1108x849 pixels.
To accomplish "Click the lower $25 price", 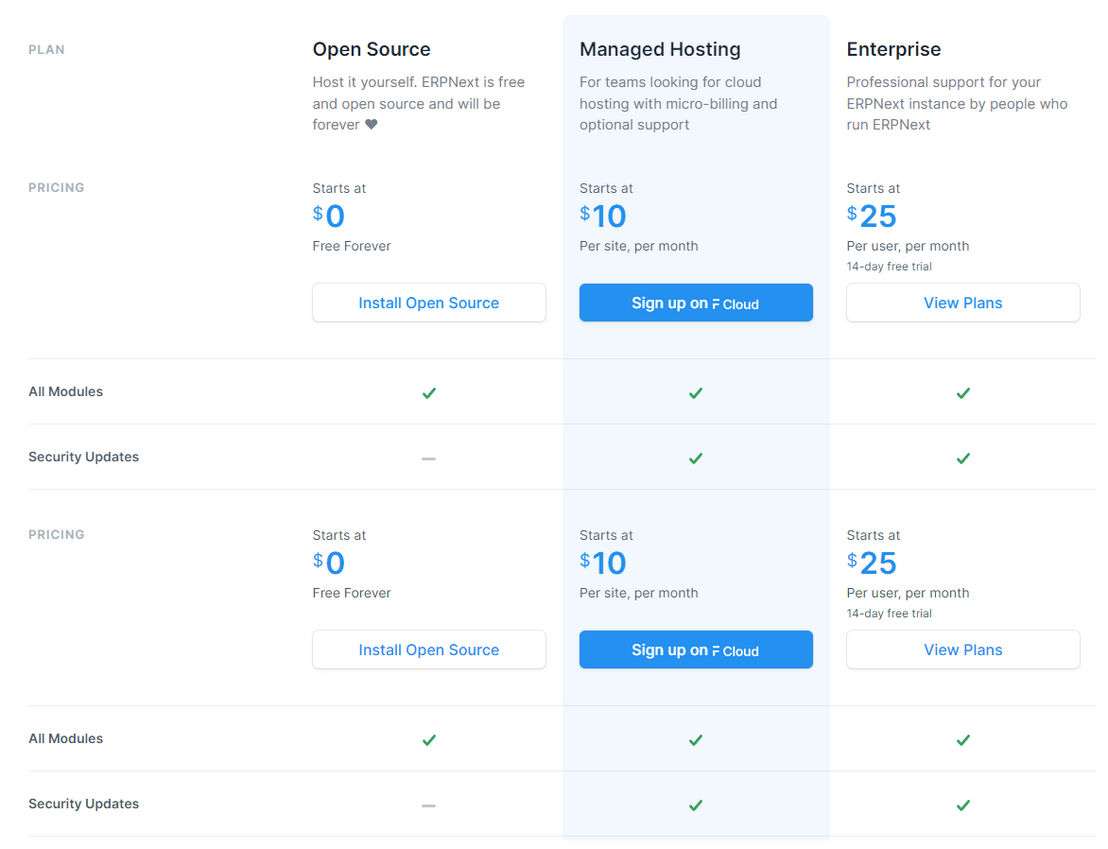I will (x=871, y=563).
